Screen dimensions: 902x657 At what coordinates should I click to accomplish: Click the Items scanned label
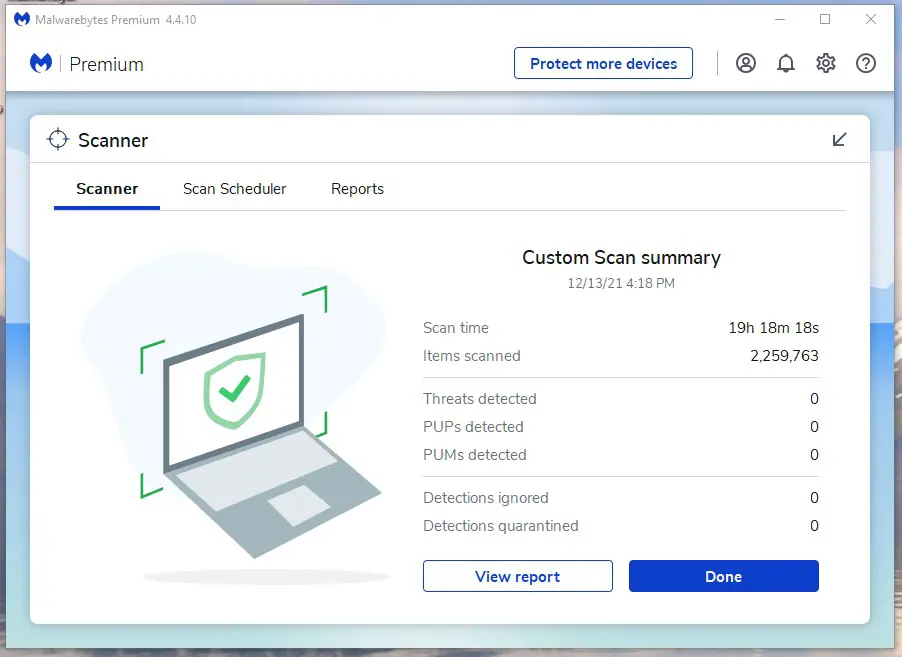click(x=472, y=356)
